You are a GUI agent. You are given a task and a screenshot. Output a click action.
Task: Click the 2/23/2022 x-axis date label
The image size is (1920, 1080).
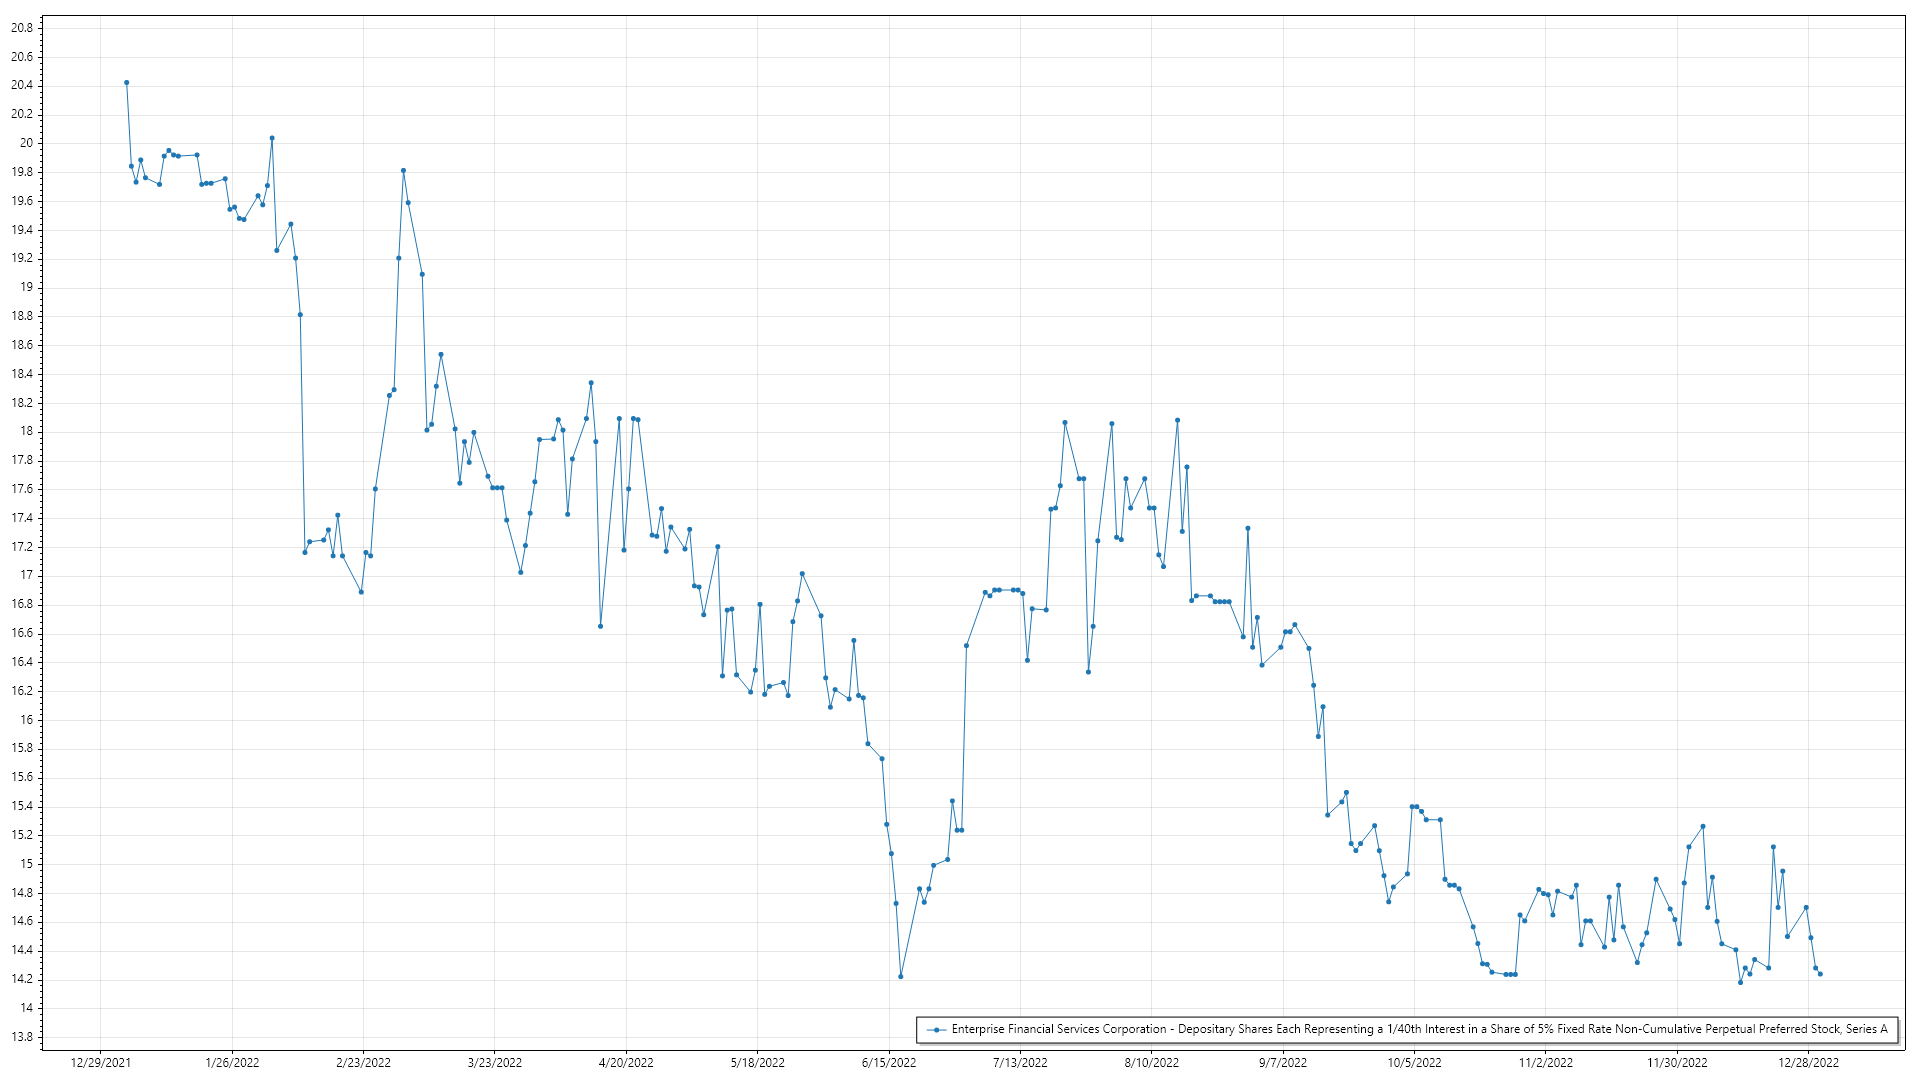coord(363,1063)
